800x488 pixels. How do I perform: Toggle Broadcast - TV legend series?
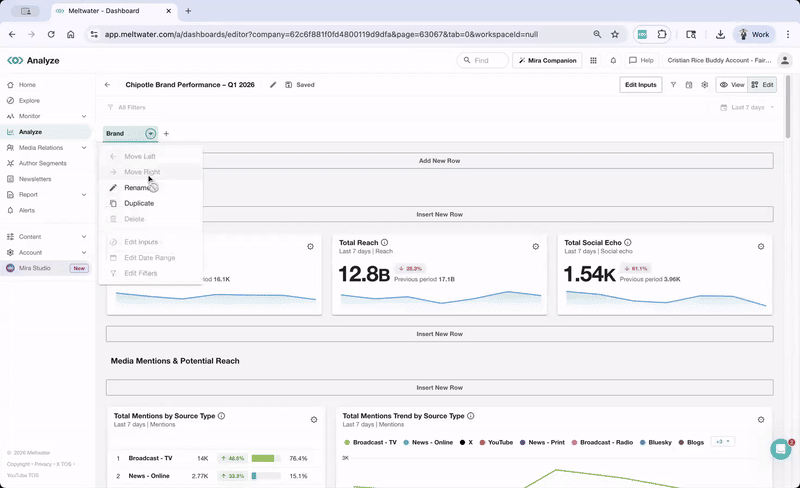click(x=370, y=443)
